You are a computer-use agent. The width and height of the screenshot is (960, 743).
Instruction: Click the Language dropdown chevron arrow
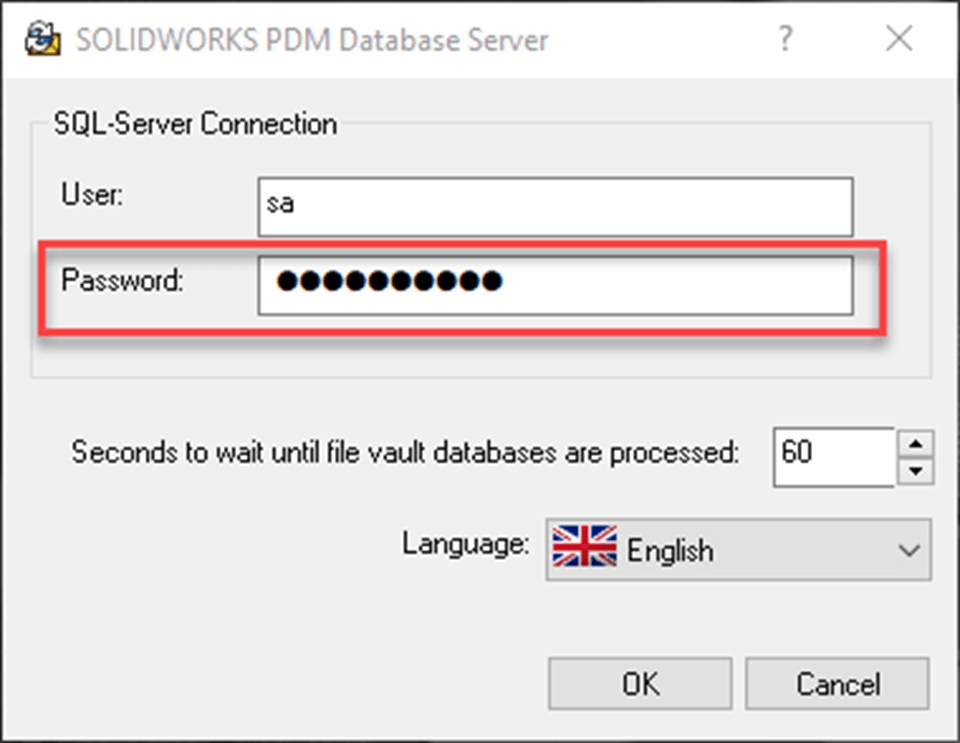tap(909, 549)
